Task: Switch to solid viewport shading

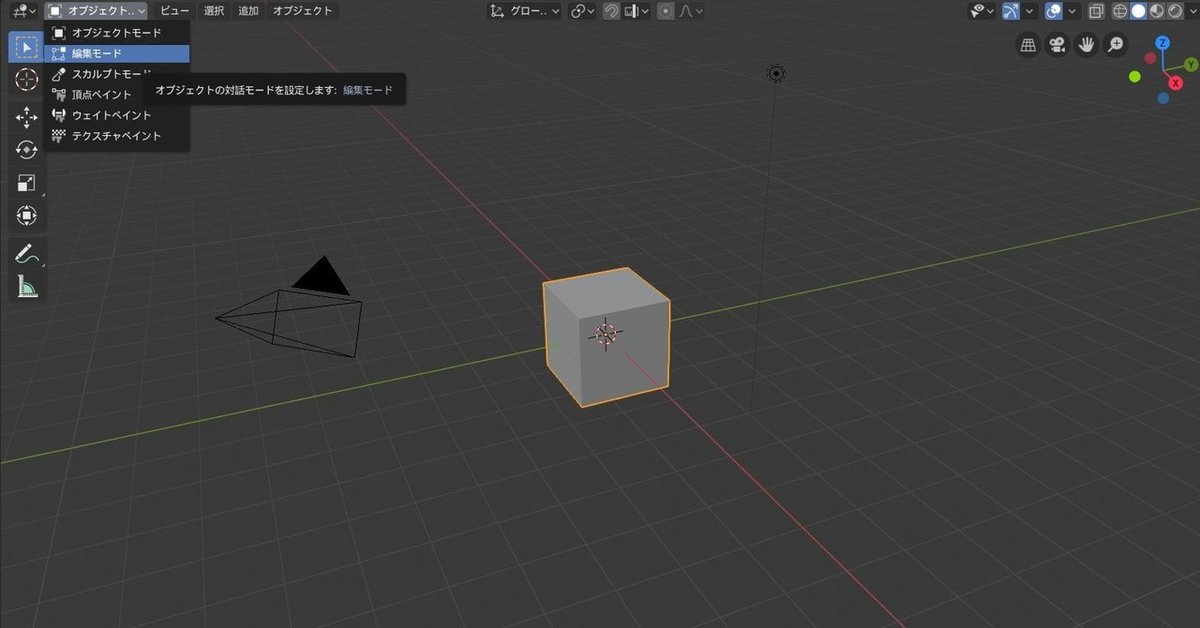Action: click(1138, 11)
